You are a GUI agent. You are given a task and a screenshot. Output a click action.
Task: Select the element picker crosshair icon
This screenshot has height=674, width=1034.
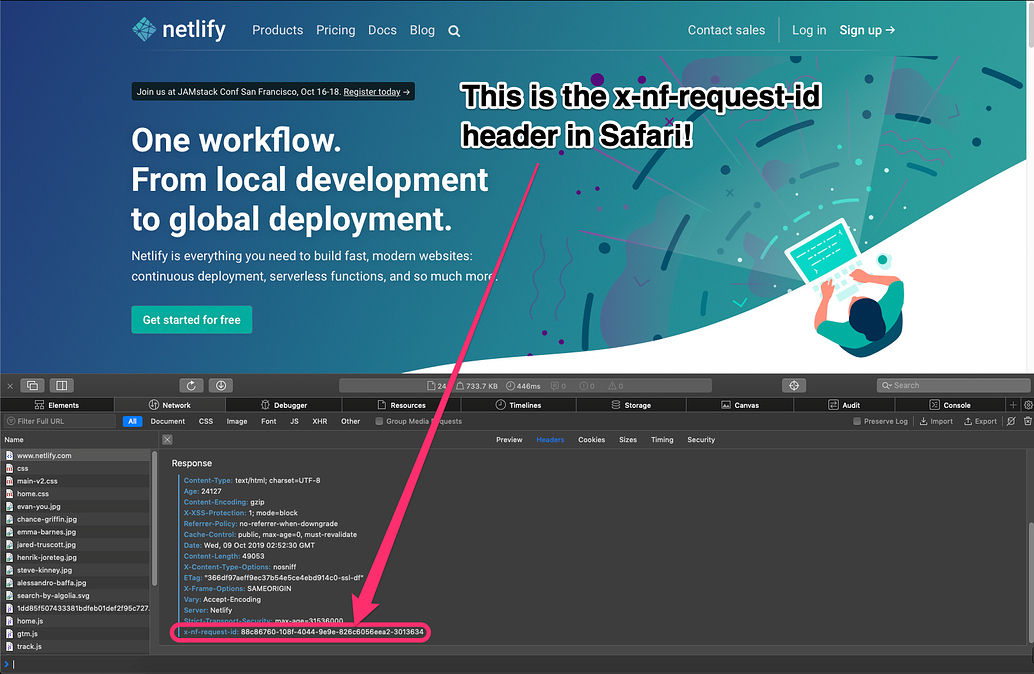pyautogui.click(x=794, y=385)
